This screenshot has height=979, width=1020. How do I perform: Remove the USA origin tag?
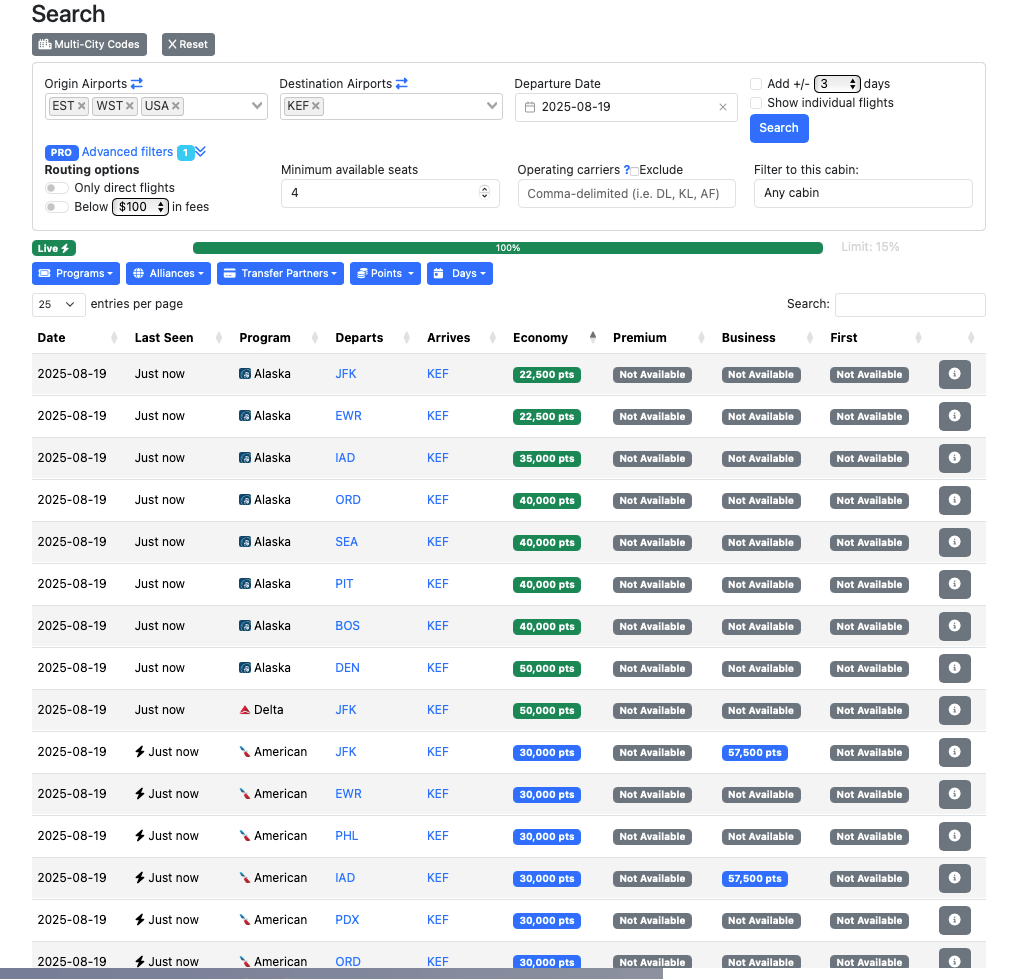pyautogui.click(x=176, y=106)
